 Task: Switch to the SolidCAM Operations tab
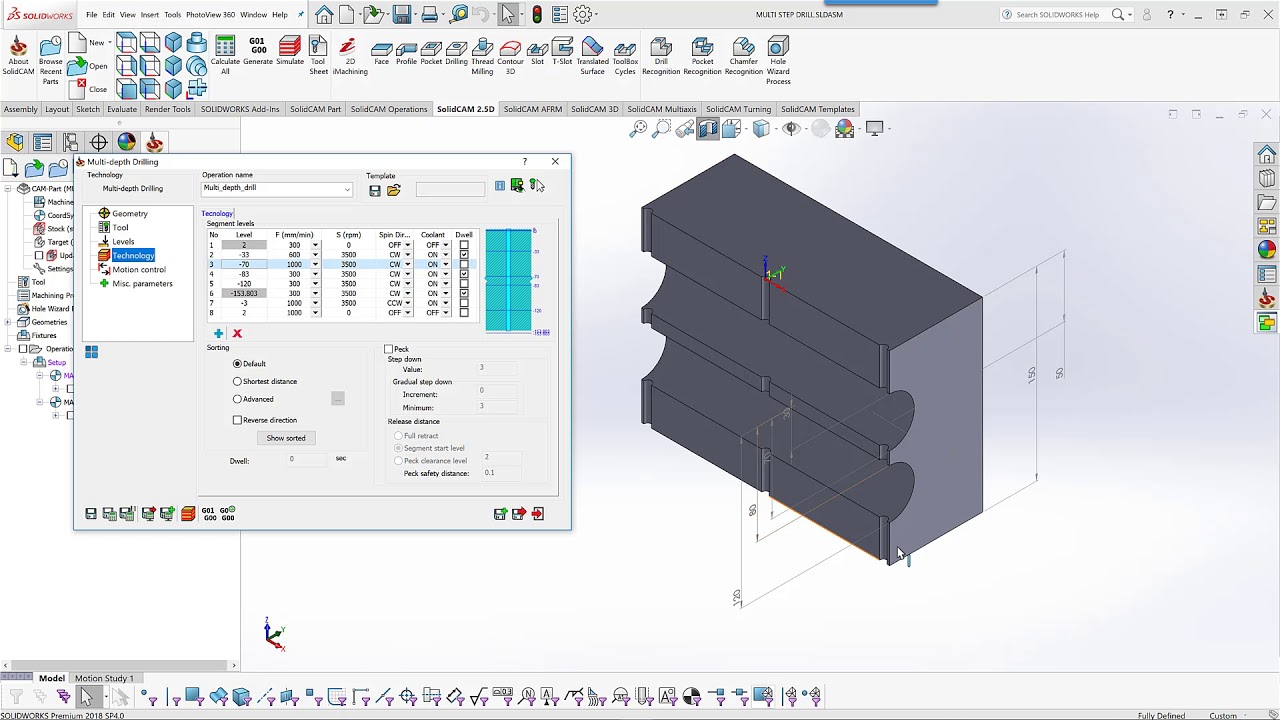click(x=389, y=109)
